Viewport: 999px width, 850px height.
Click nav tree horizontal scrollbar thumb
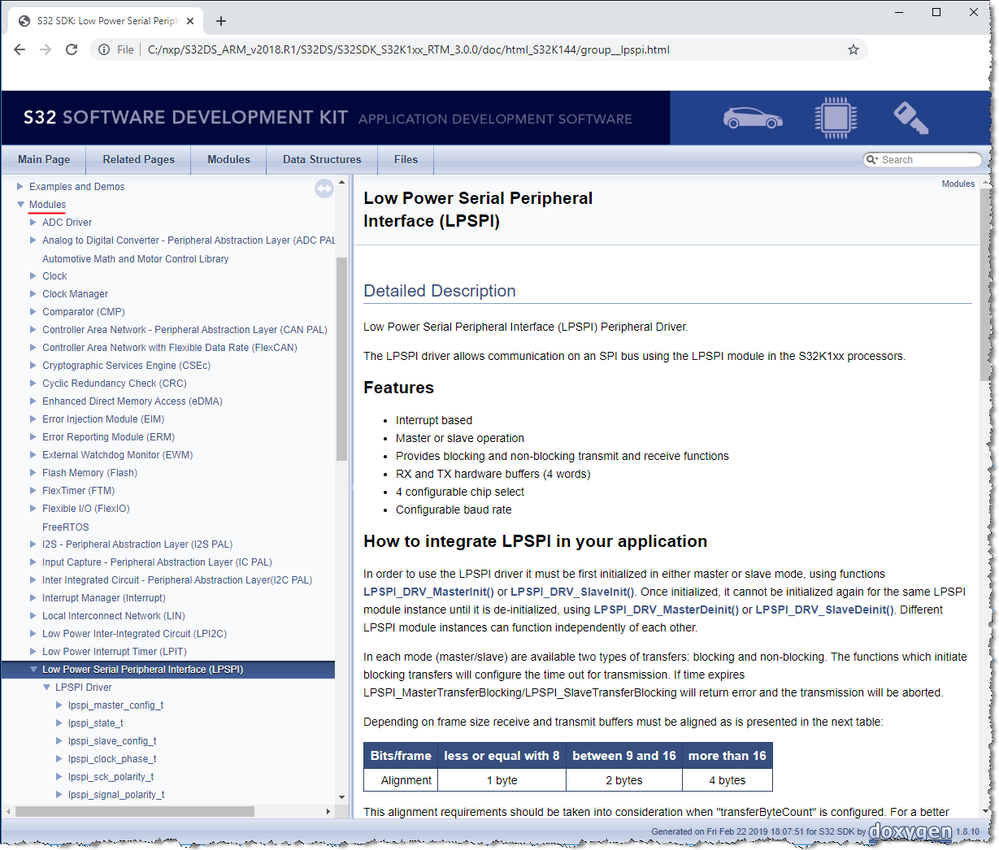[134, 811]
